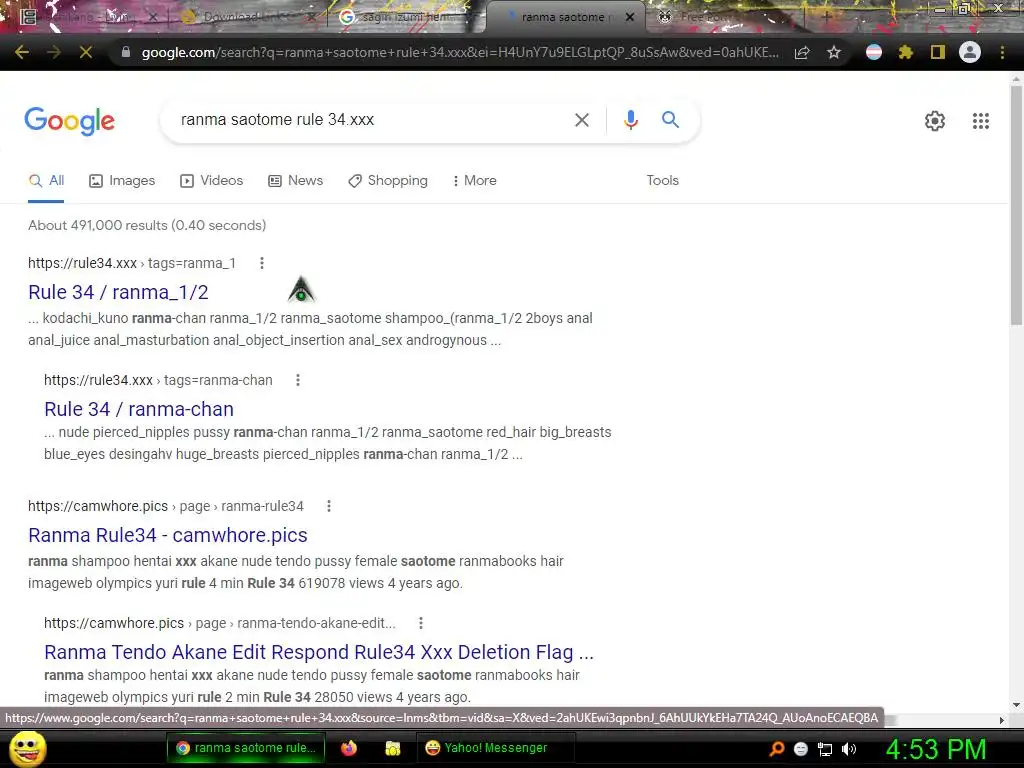The height and width of the screenshot is (768, 1024).
Task: Go to the Google logo home page
Action: click(70, 121)
